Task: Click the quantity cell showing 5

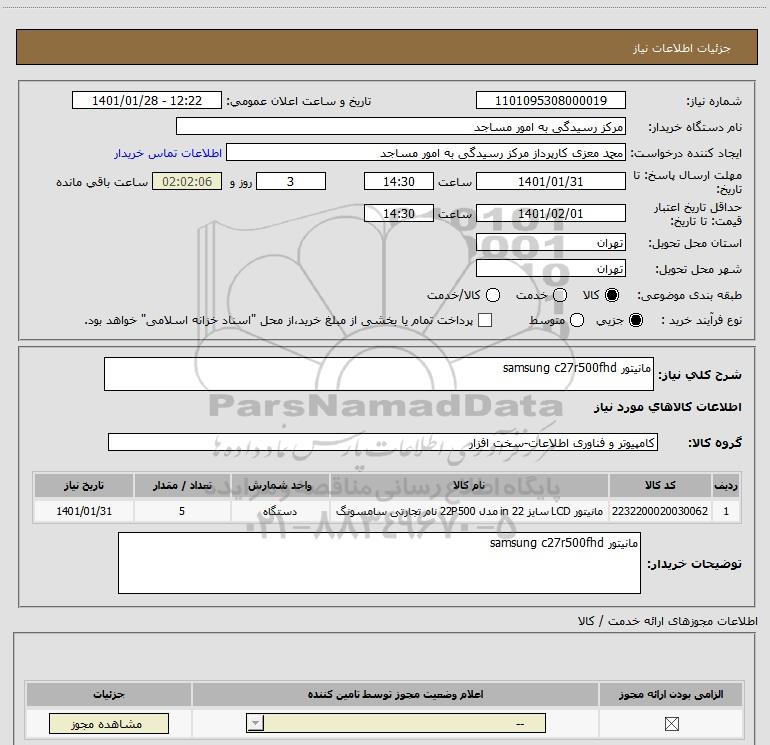Action: coord(182,511)
